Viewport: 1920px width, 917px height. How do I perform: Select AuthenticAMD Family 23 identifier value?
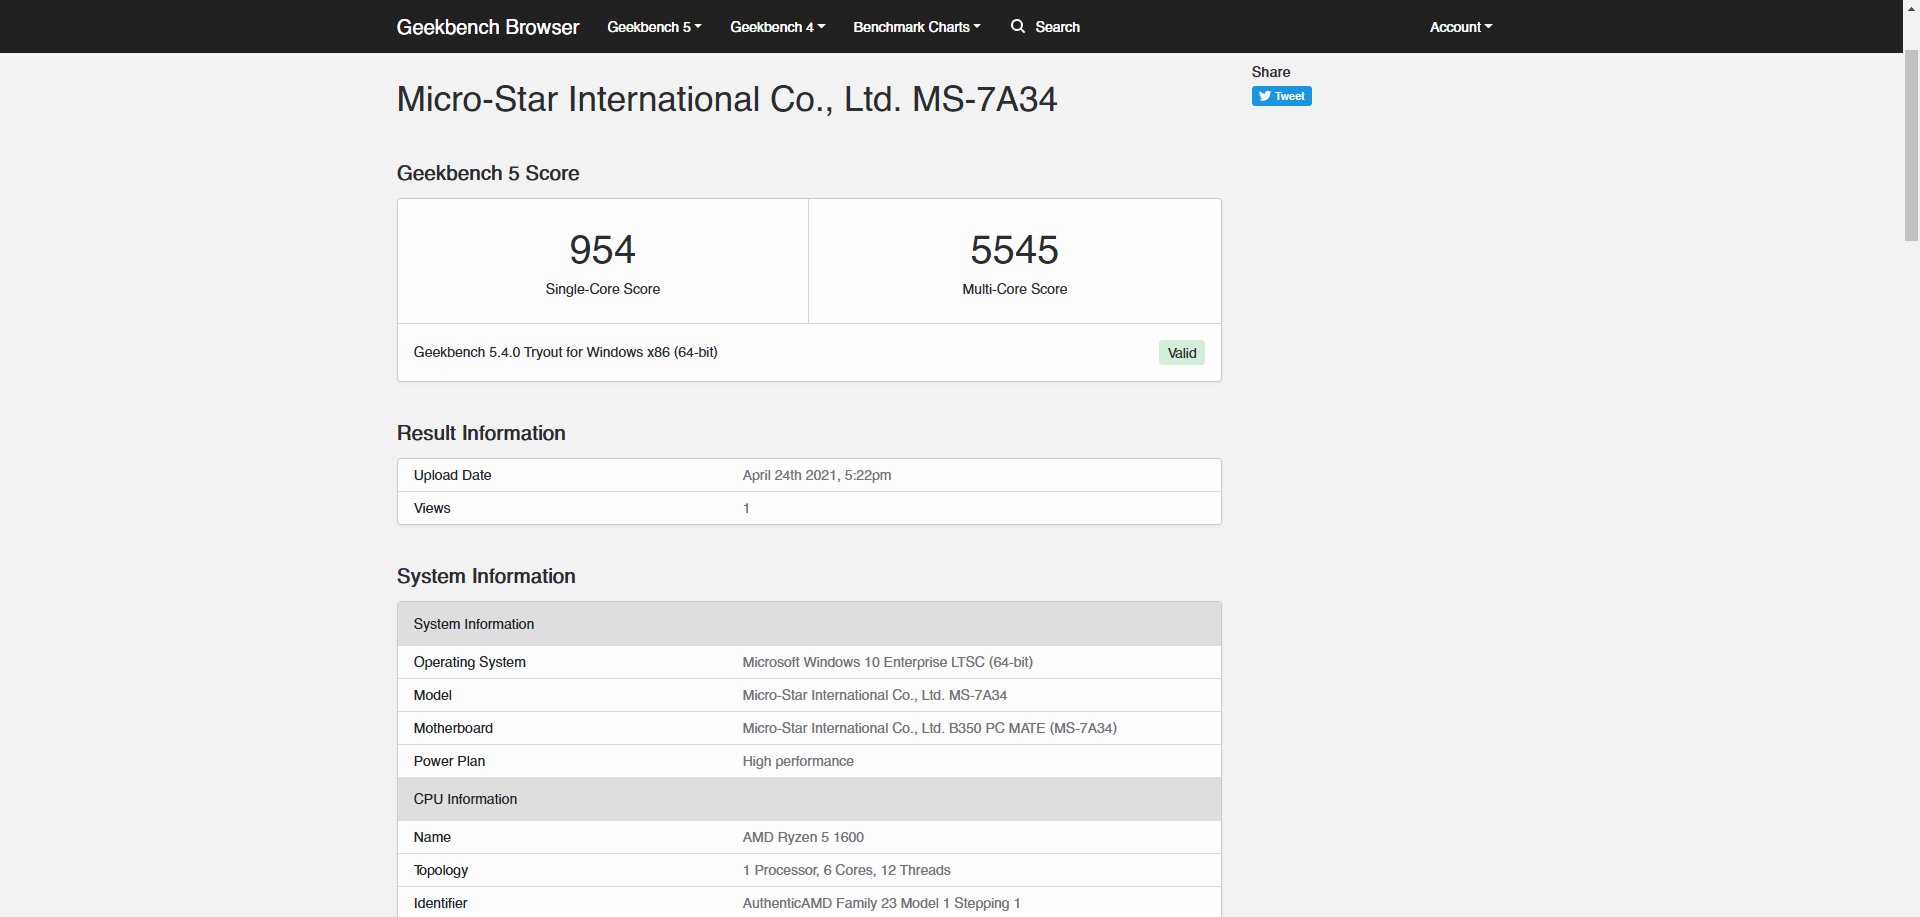881,903
